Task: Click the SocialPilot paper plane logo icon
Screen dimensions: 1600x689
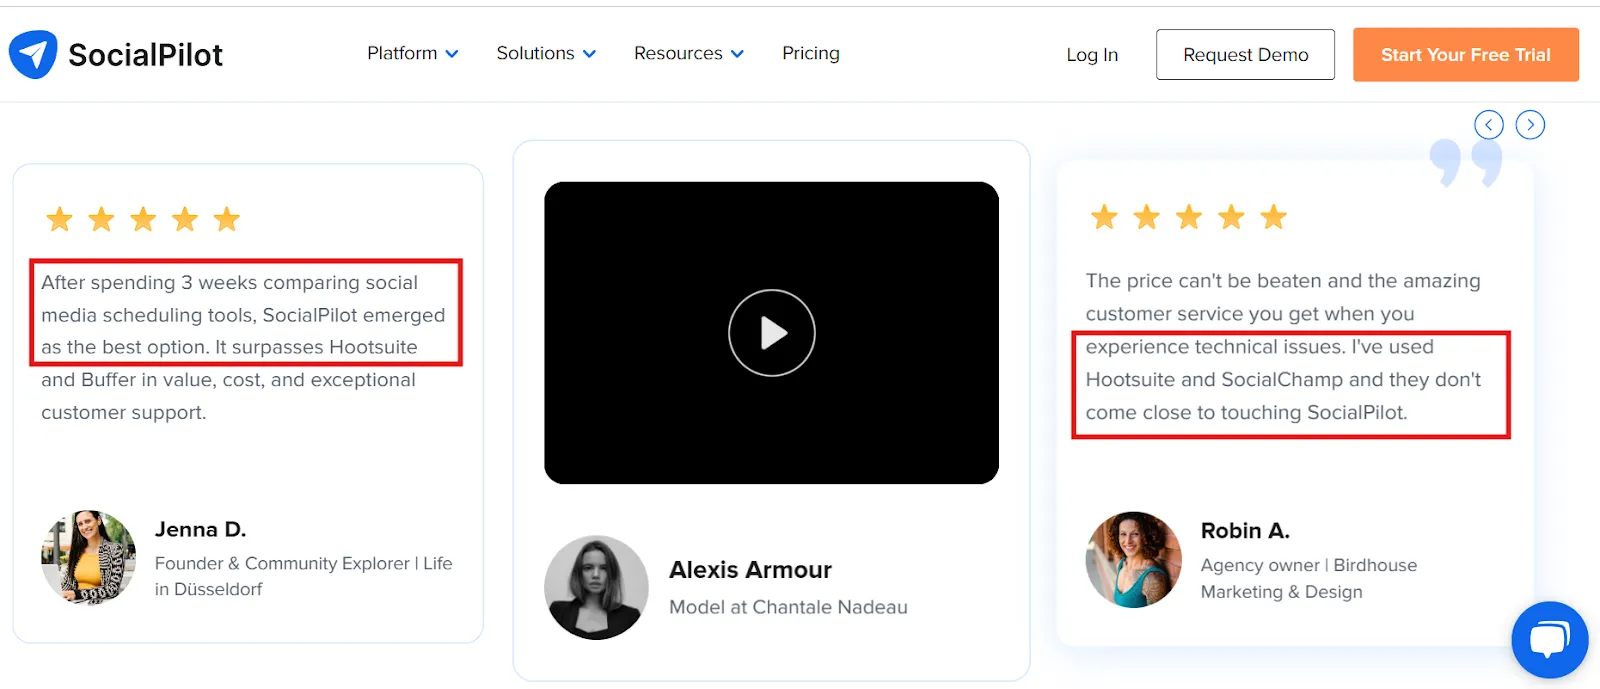Action: 33,54
